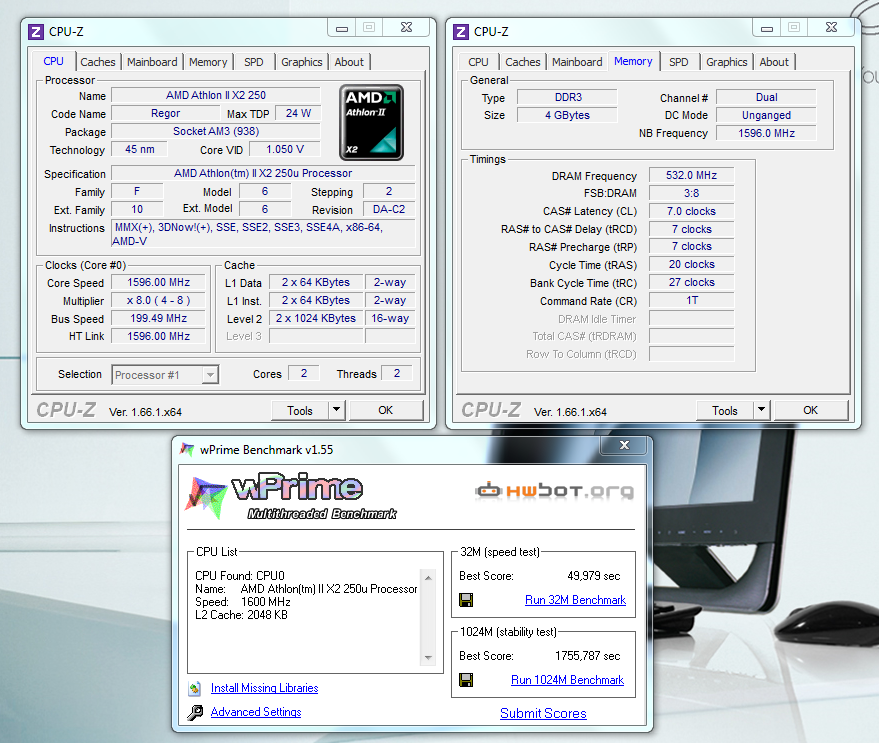Click the Submit Scores link
This screenshot has width=879, height=743.
[543, 713]
